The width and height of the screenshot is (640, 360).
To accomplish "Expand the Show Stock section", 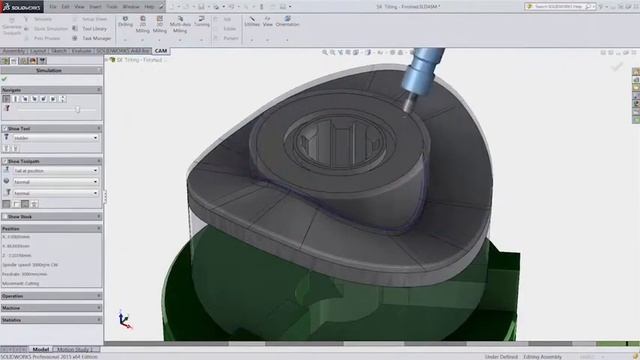I will [x=98, y=217].
